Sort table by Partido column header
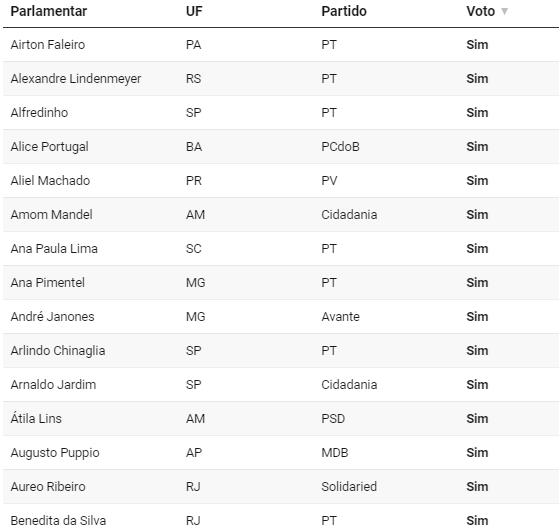Image resolution: width=559 pixels, height=530 pixels. [344, 11]
